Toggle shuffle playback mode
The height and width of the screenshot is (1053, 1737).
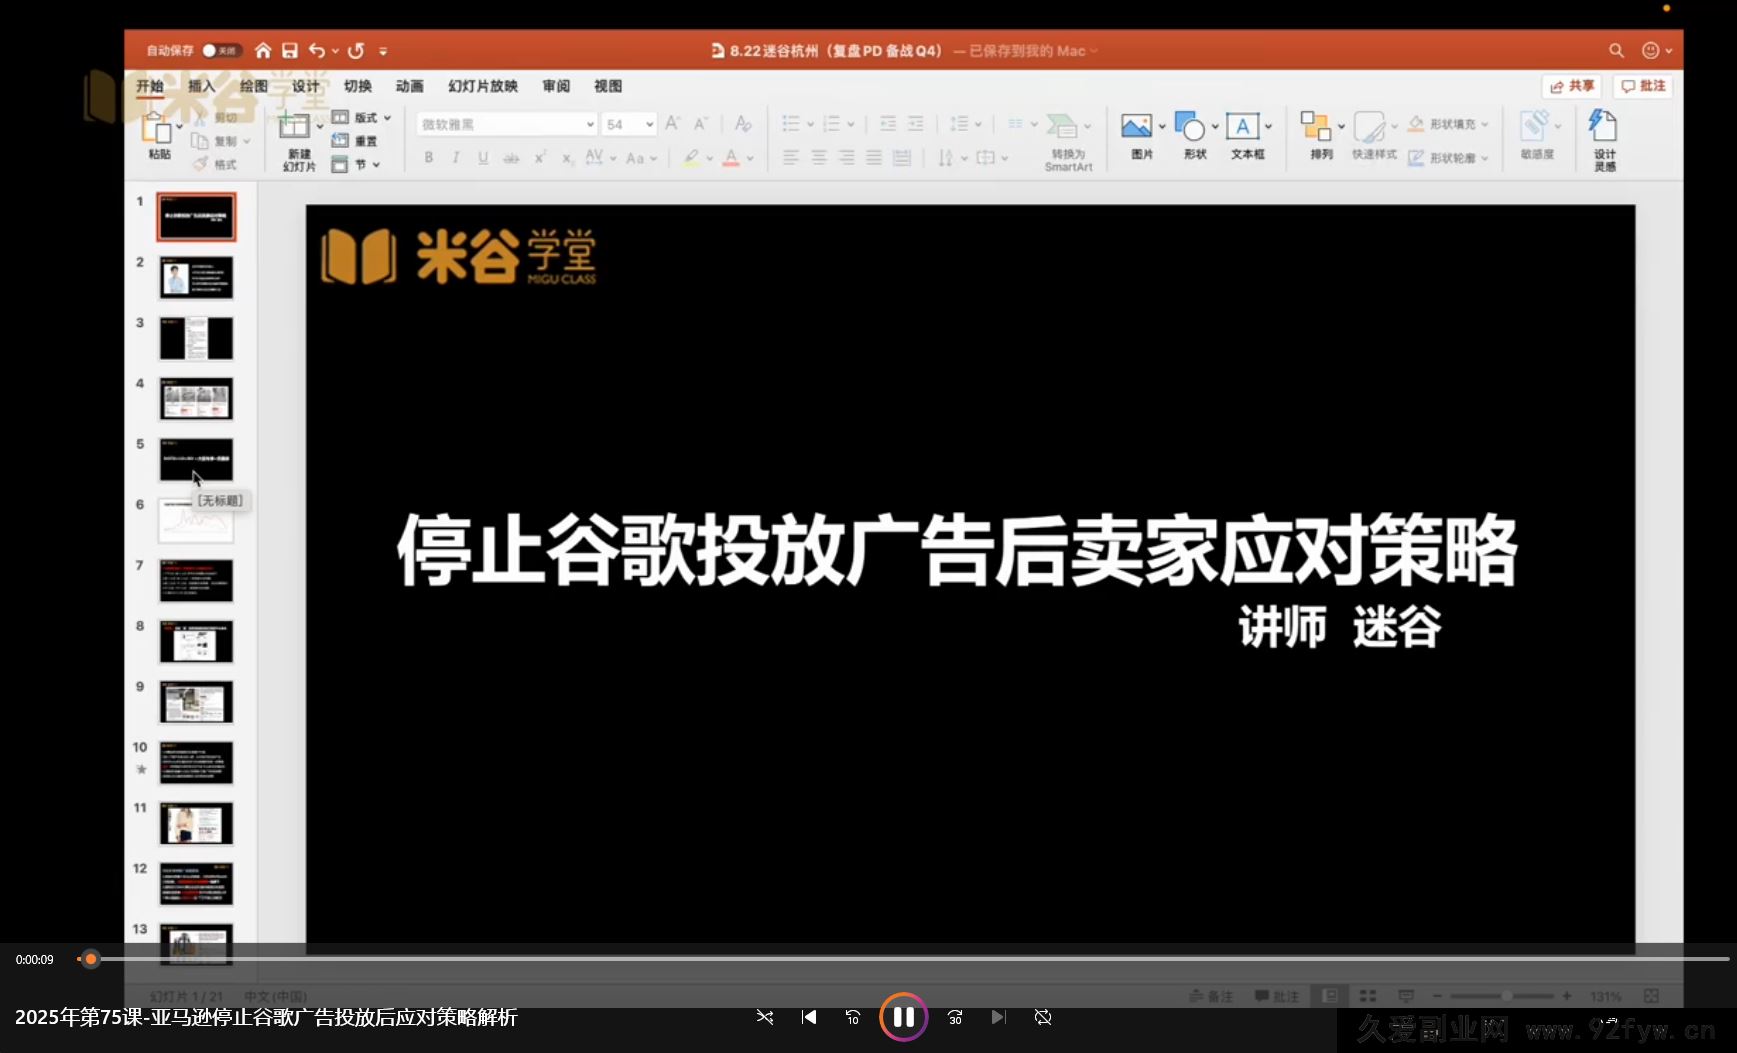765,1017
